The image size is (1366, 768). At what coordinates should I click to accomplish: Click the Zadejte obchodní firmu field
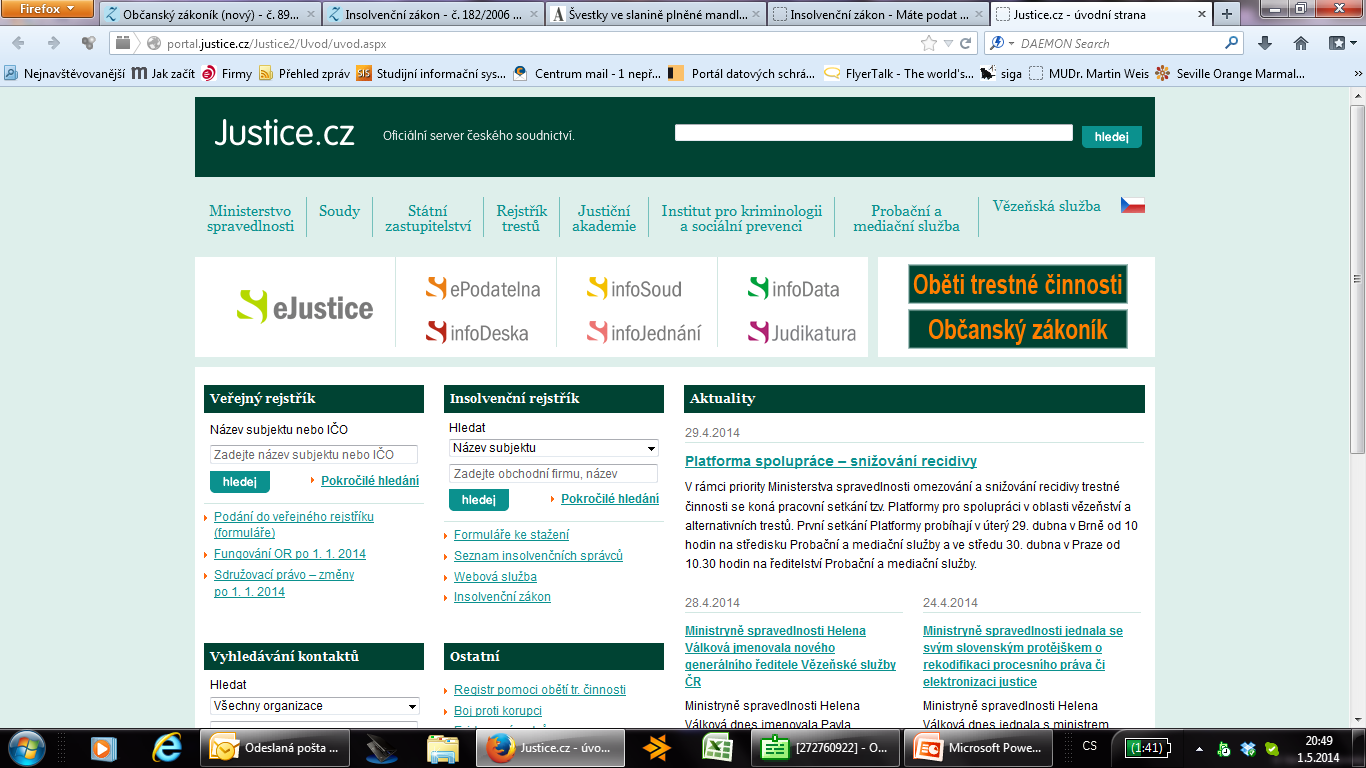click(553, 473)
